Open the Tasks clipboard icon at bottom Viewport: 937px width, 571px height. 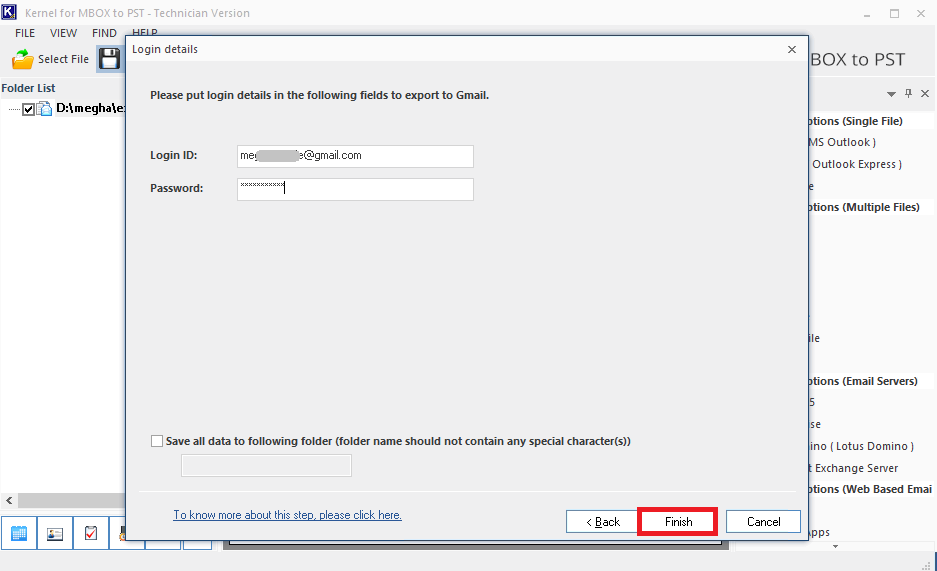tap(91, 533)
